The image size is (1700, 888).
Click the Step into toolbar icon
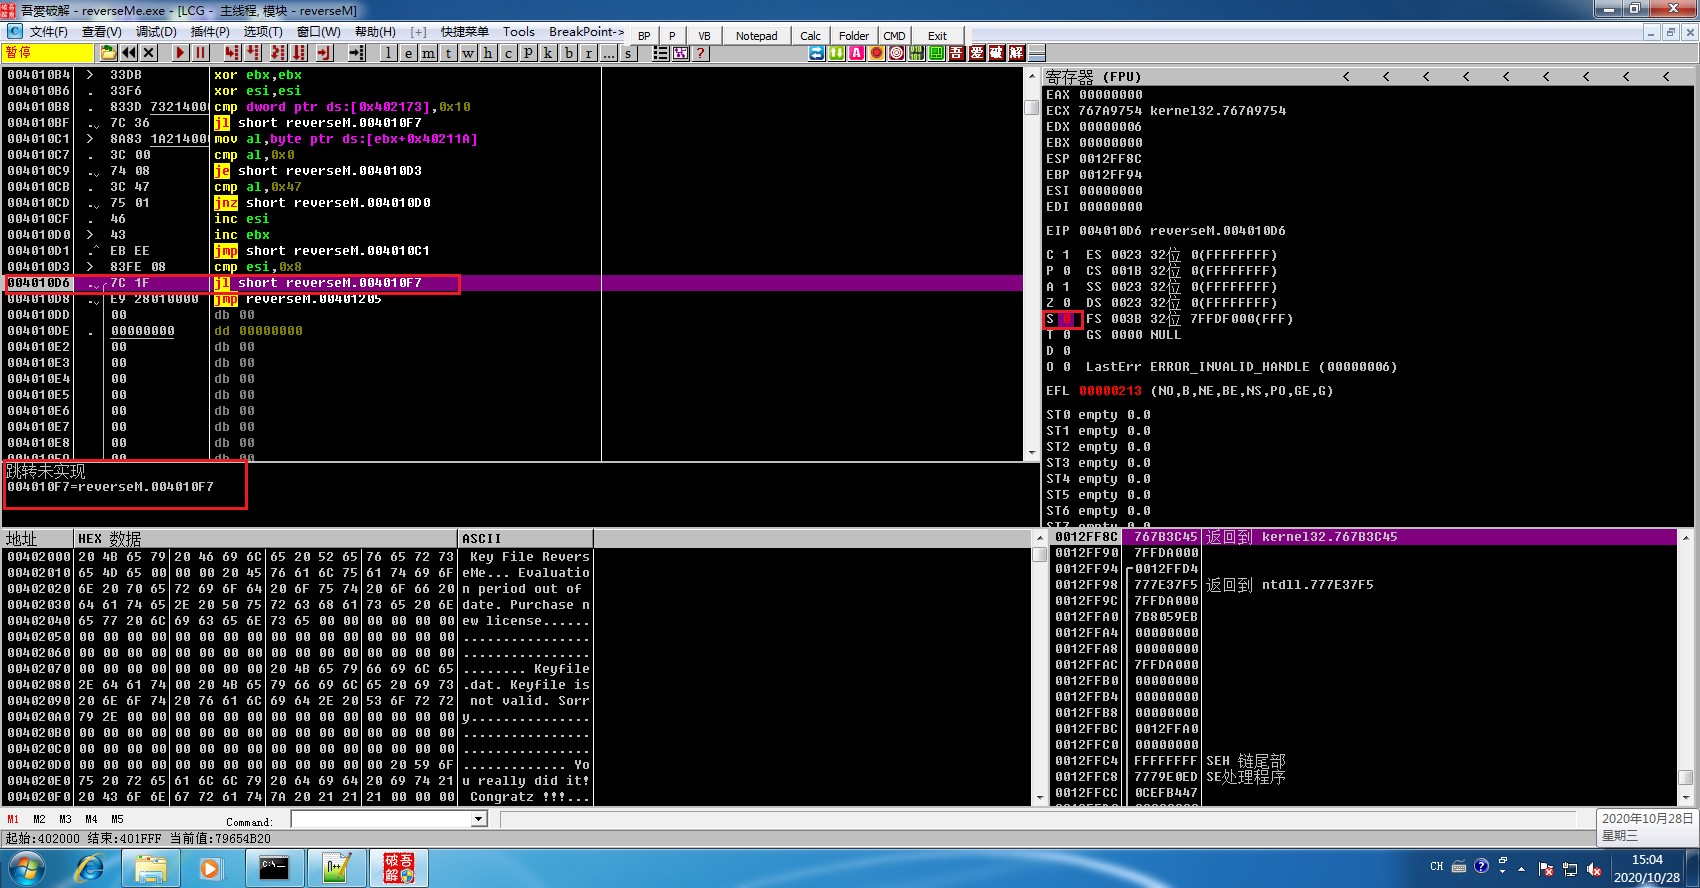point(232,53)
